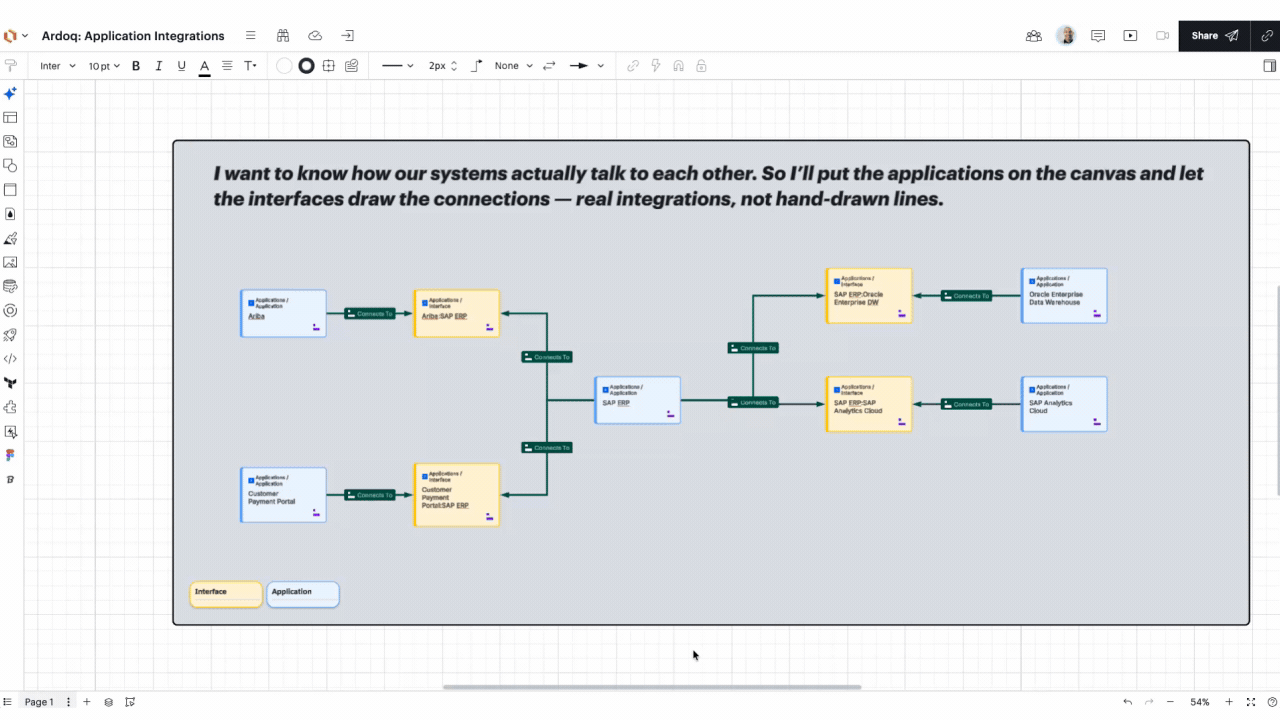Image resolution: width=1280 pixels, height=720 pixels.
Task: Select the Customer Payment Portal application shape
Action: 283,494
